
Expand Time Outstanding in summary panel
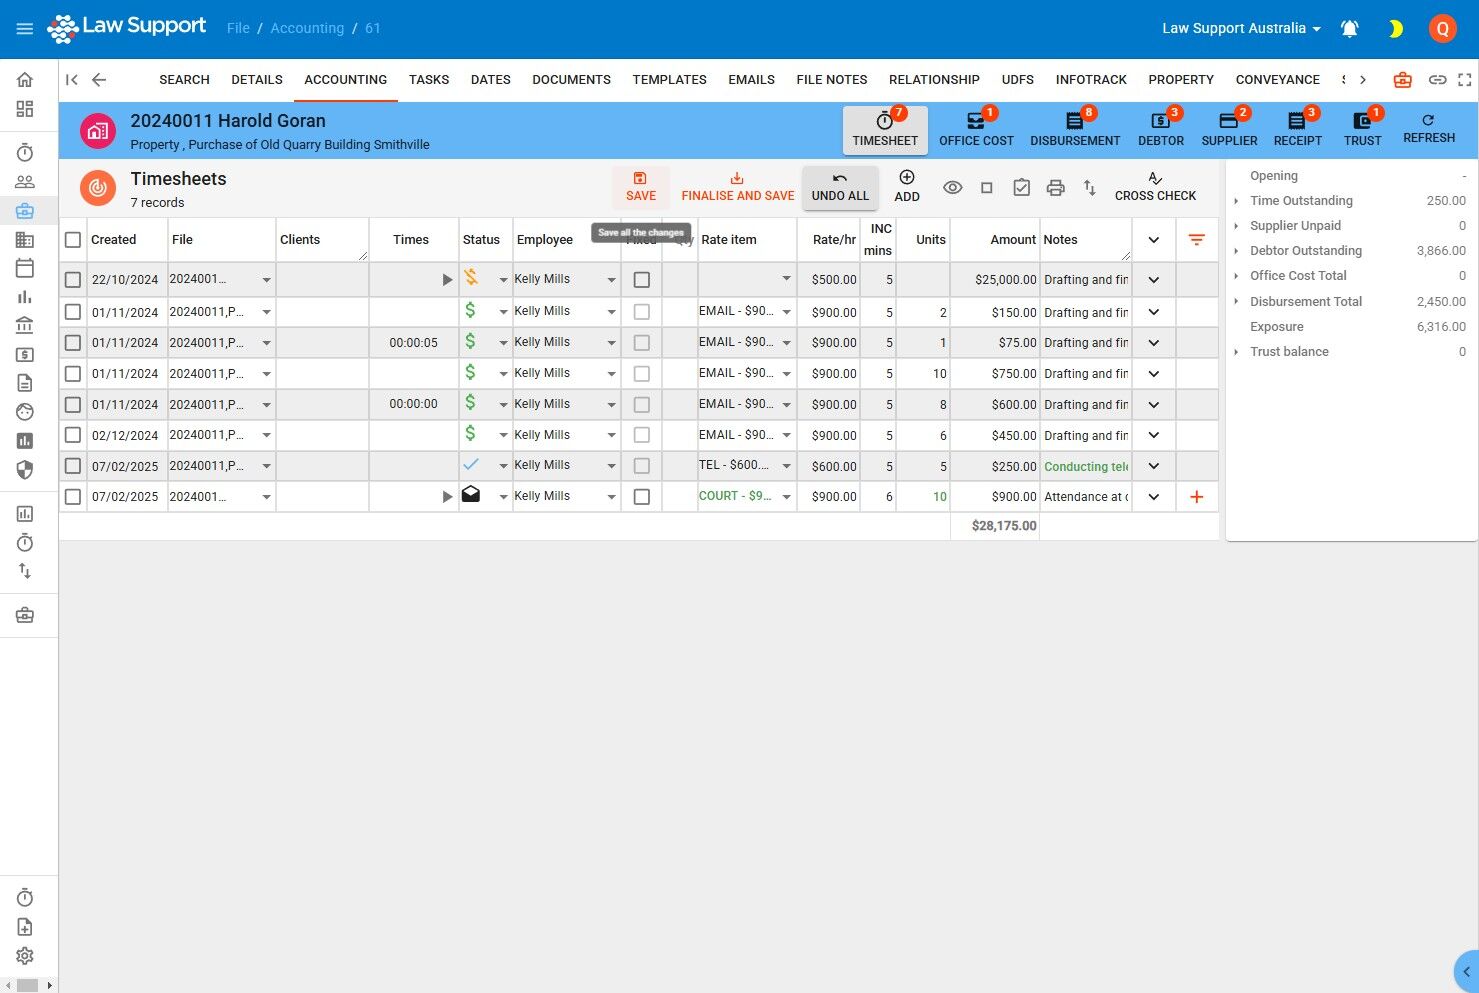1237,201
